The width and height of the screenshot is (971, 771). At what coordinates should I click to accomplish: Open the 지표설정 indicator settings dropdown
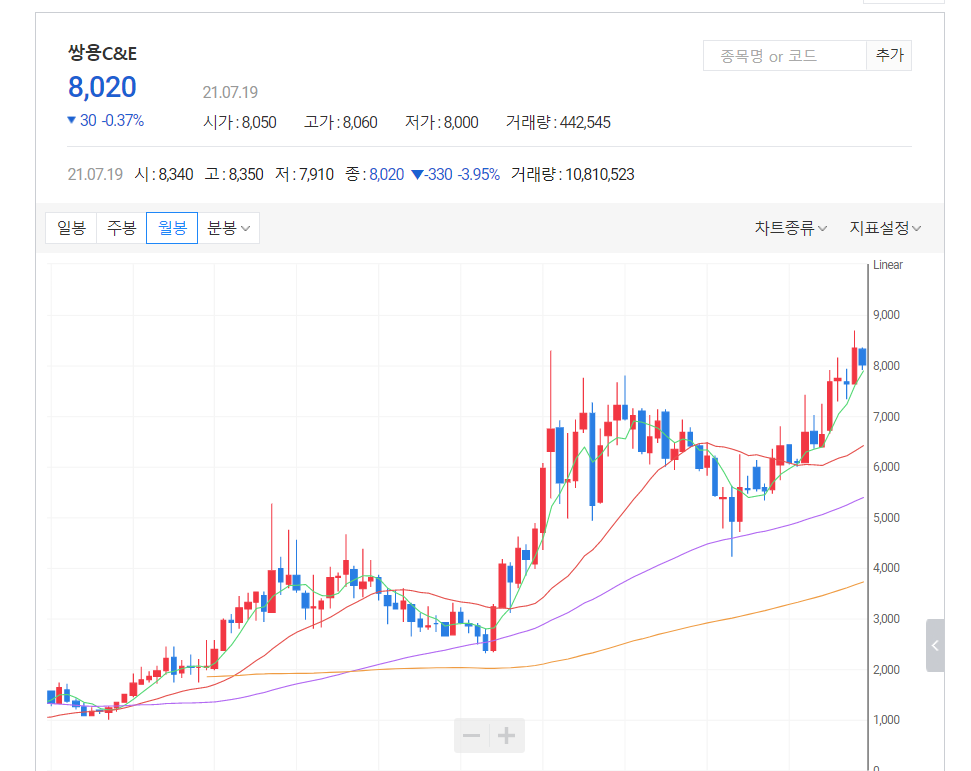pos(885,228)
